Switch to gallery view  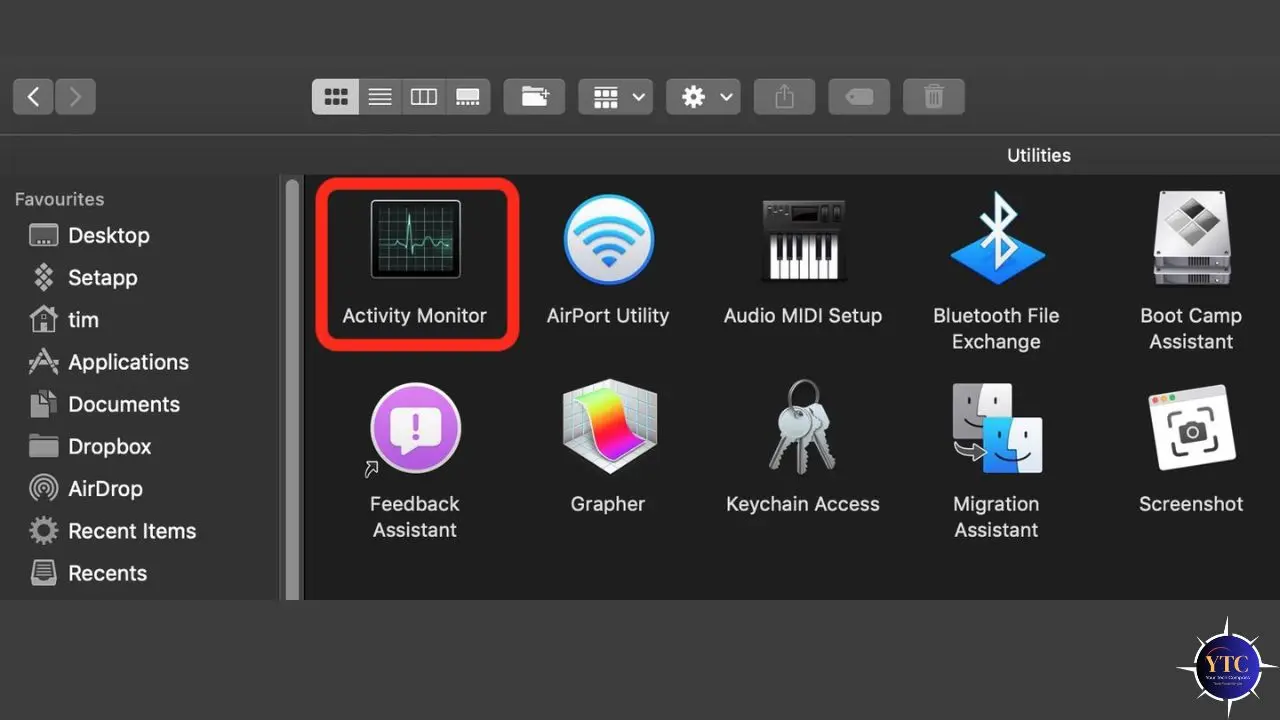tap(468, 97)
